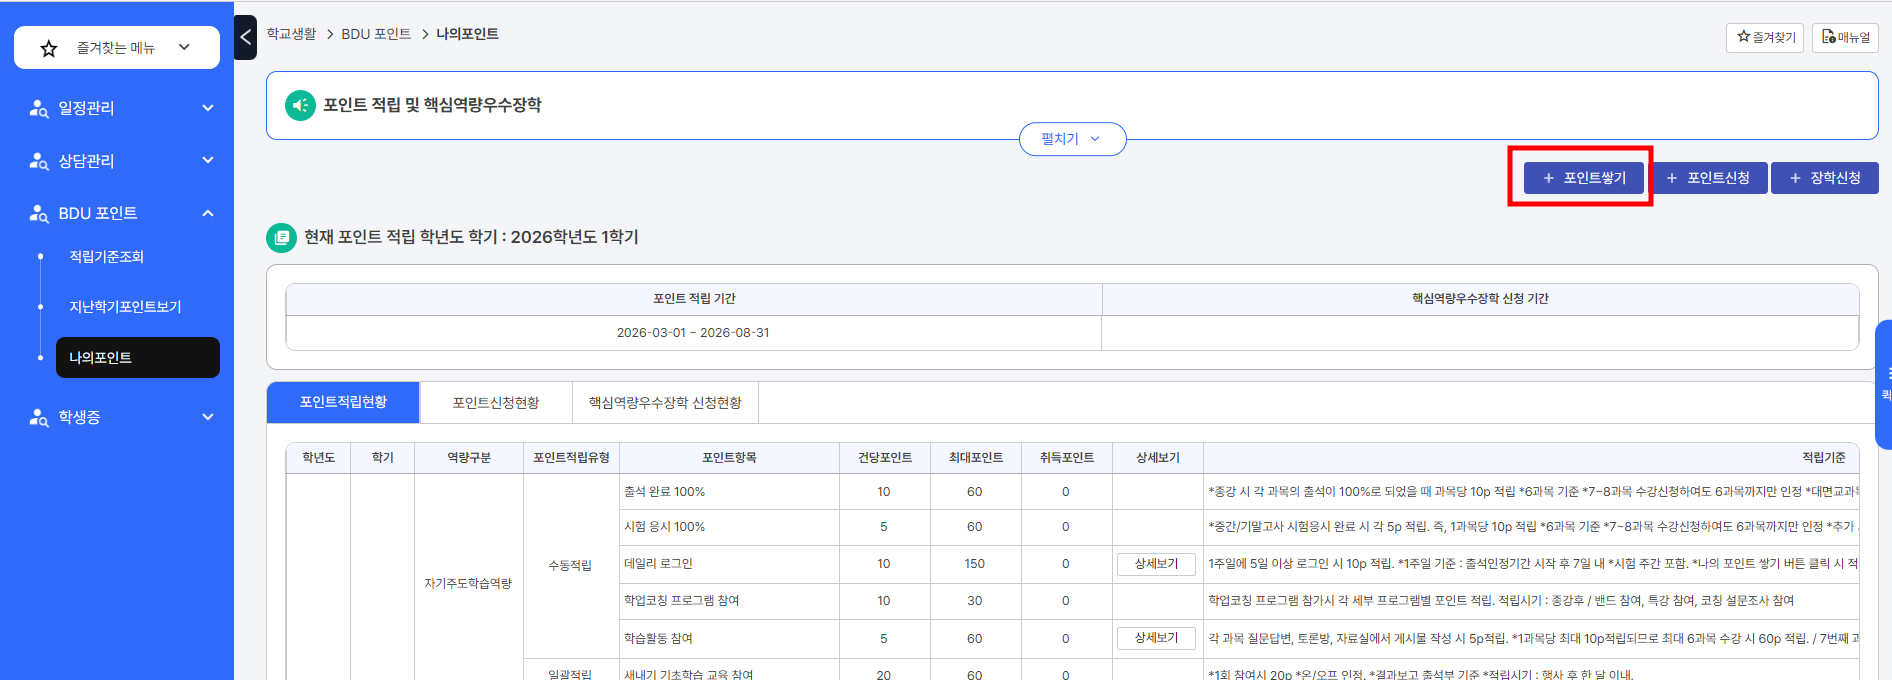Expand the notice with 펼치기 button
Screen dimensions: 1892x680
(1072, 139)
